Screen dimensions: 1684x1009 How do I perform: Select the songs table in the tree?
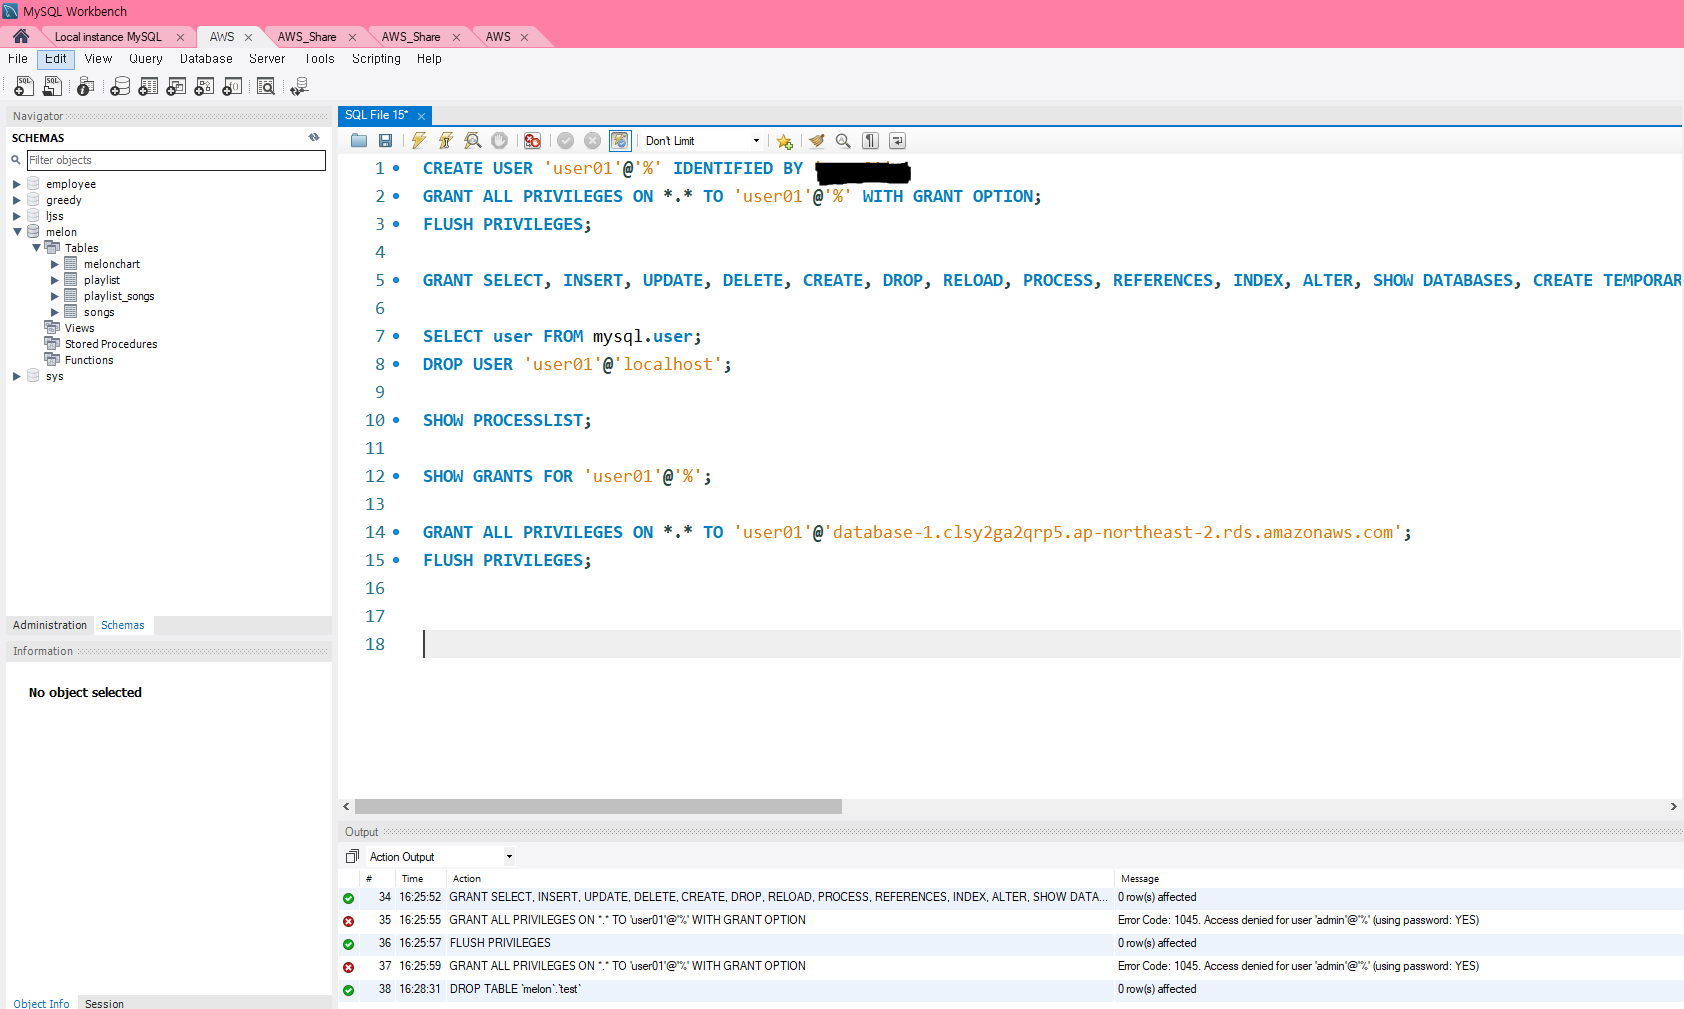tap(99, 312)
